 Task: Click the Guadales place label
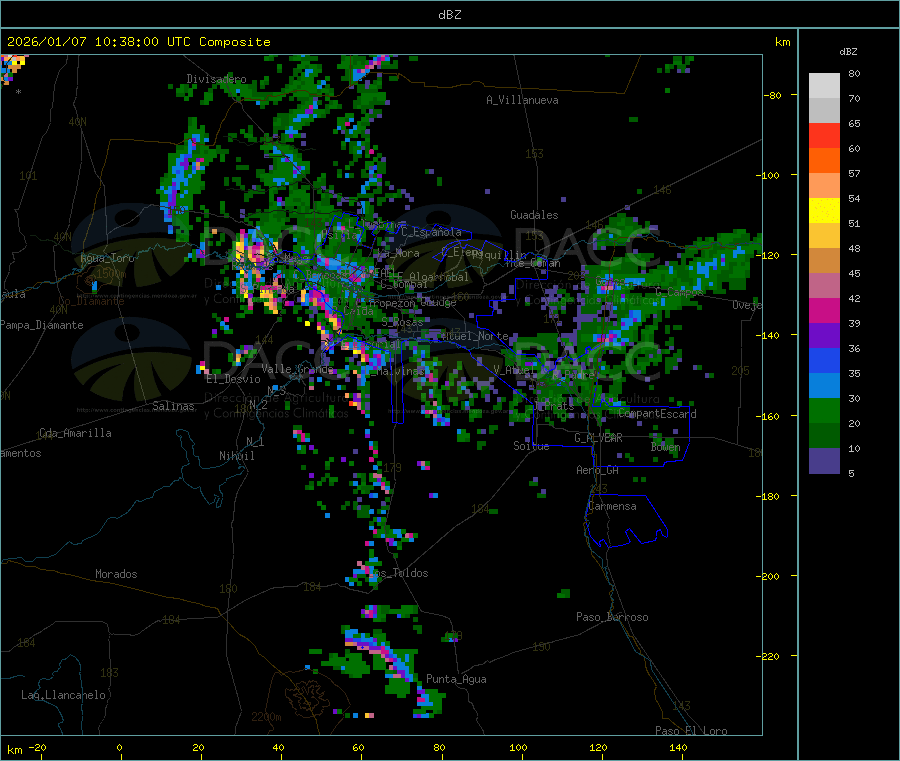point(534,215)
